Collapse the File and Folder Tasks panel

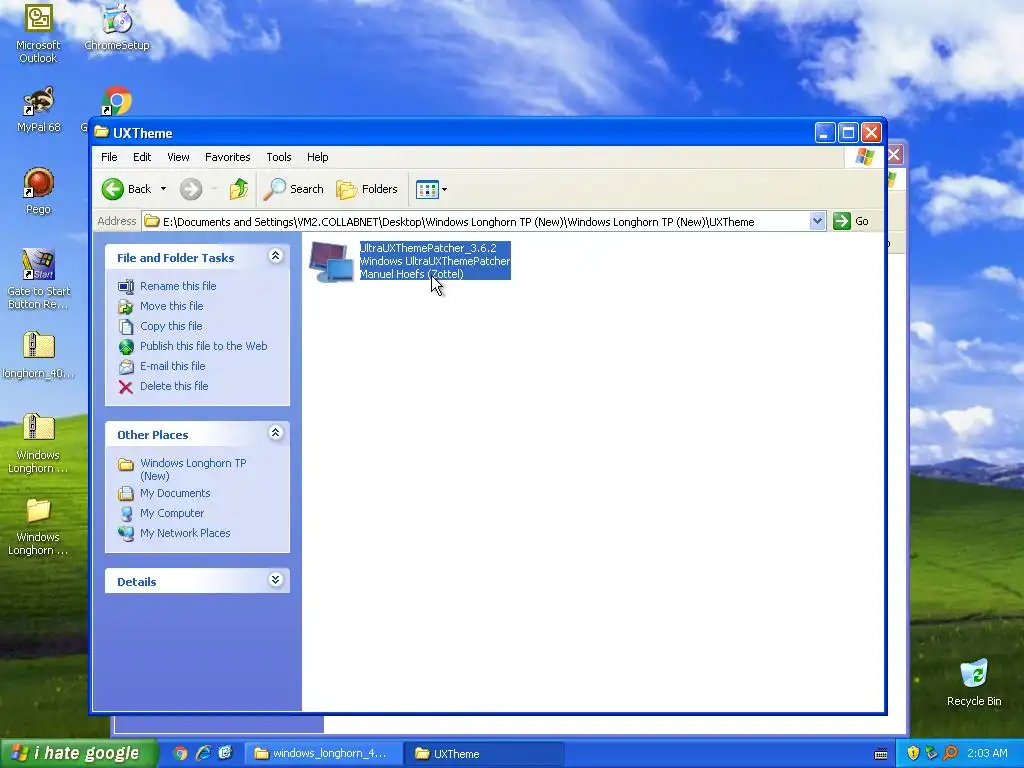276,256
